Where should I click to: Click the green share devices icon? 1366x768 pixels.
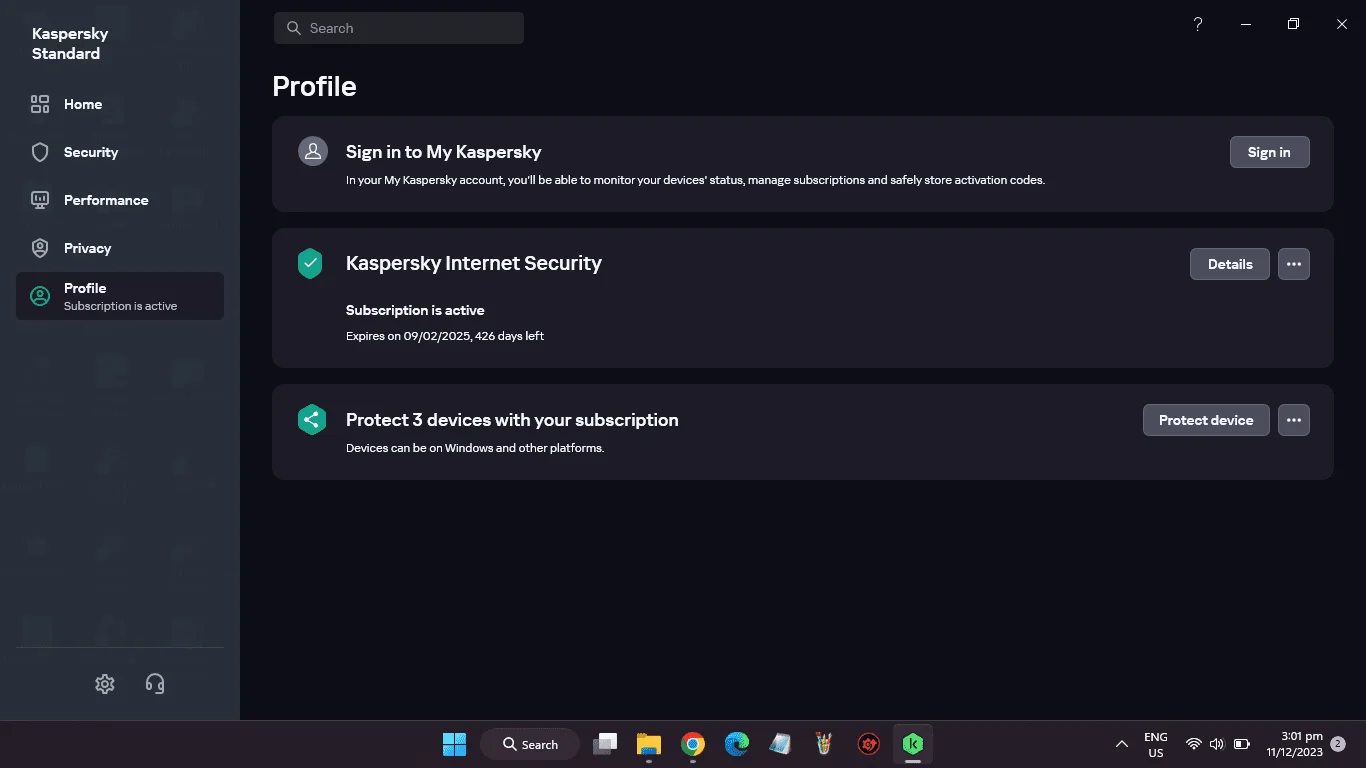click(x=311, y=420)
